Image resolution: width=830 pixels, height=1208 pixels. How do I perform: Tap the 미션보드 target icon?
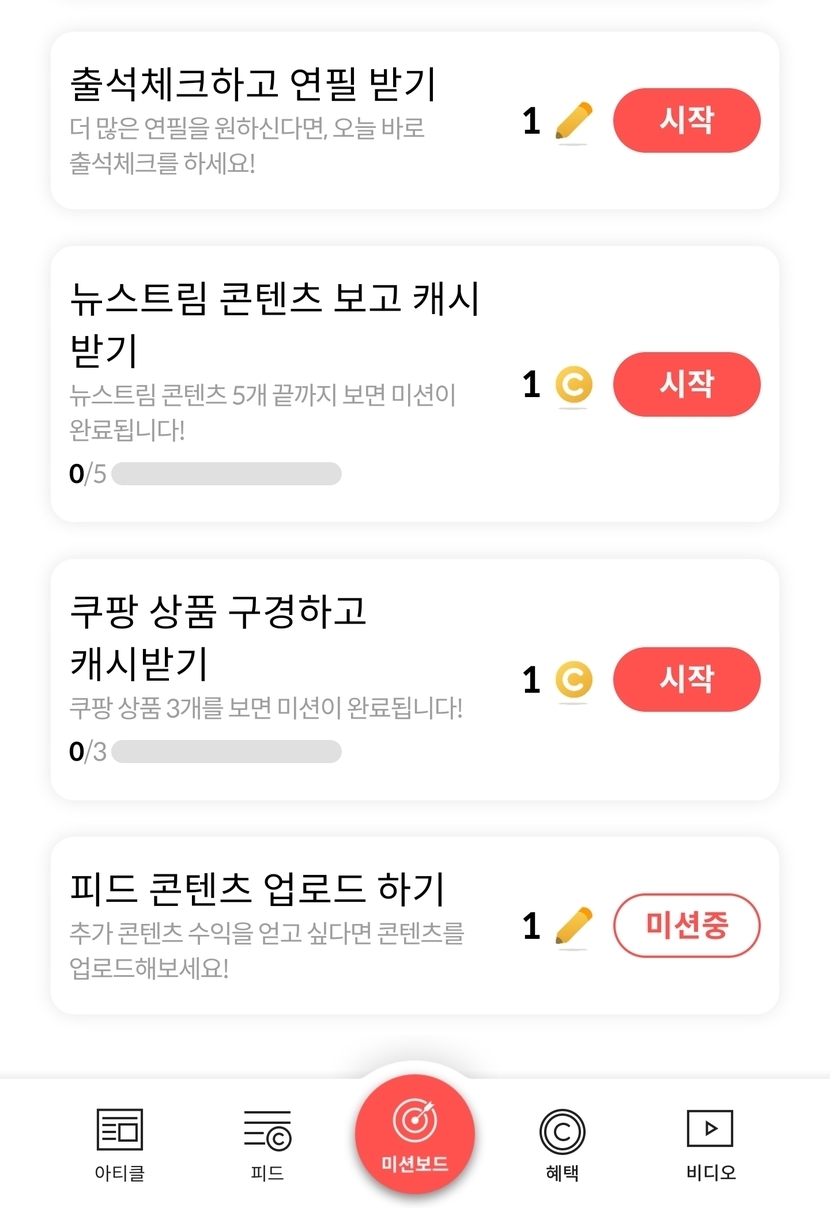coord(415,1120)
